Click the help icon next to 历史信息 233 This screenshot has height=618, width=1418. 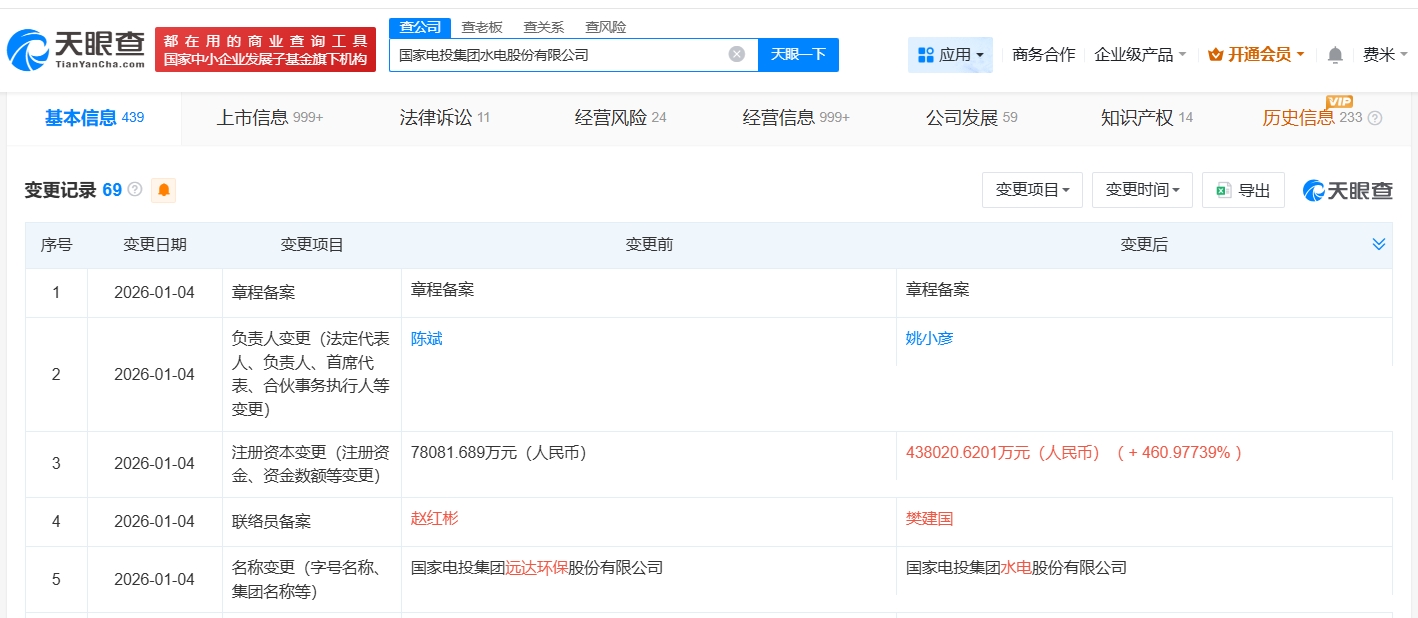[1375, 118]
